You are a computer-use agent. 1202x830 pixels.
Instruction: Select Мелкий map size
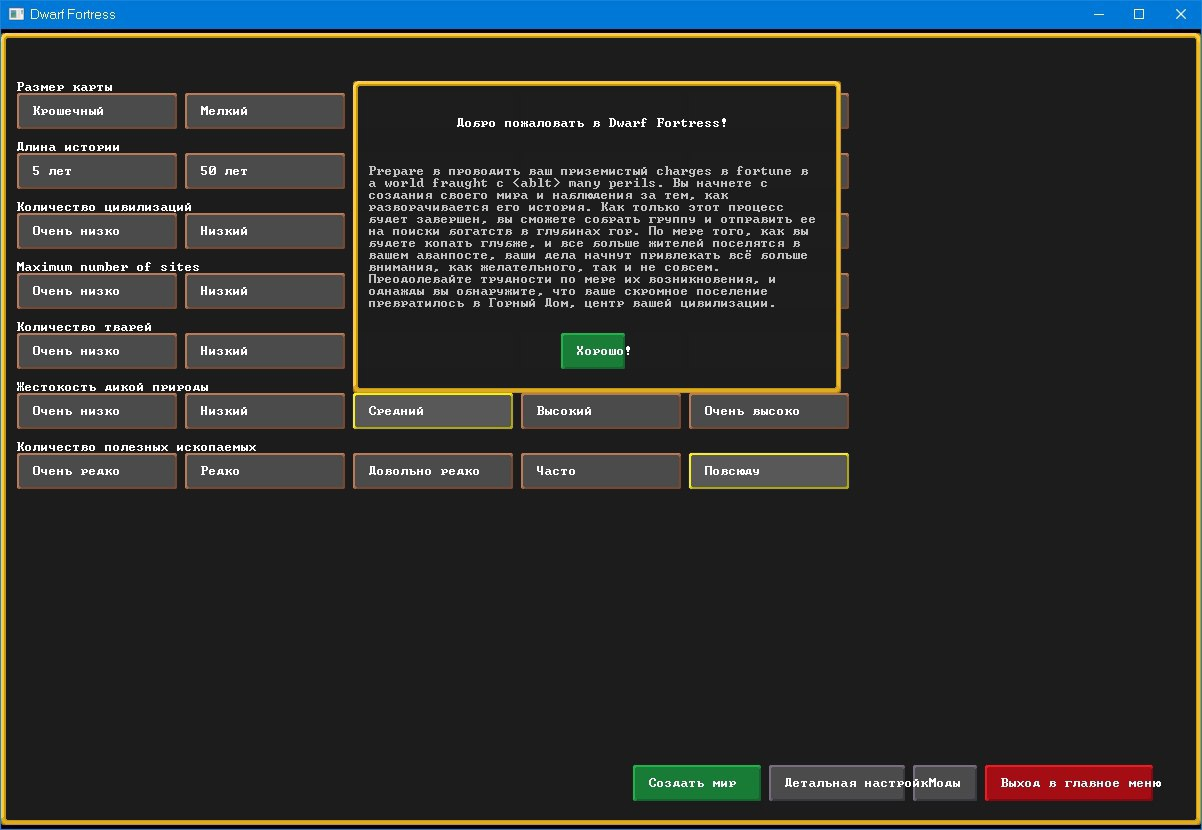click(x=265, y=111)
